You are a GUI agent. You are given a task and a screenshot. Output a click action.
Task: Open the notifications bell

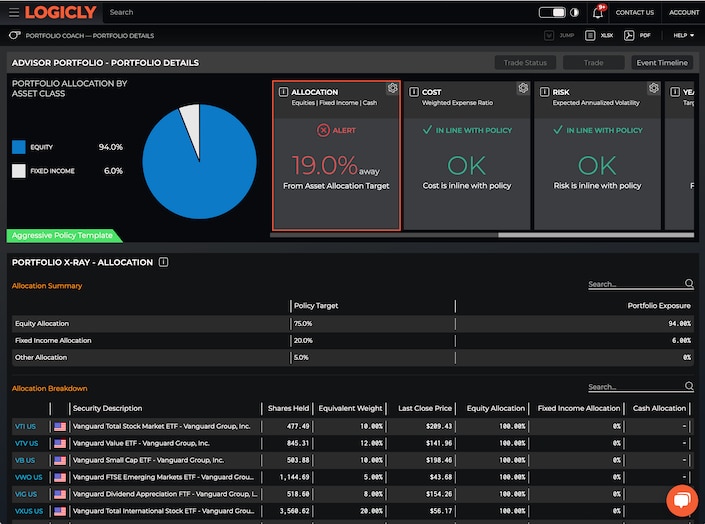[598, 12]
